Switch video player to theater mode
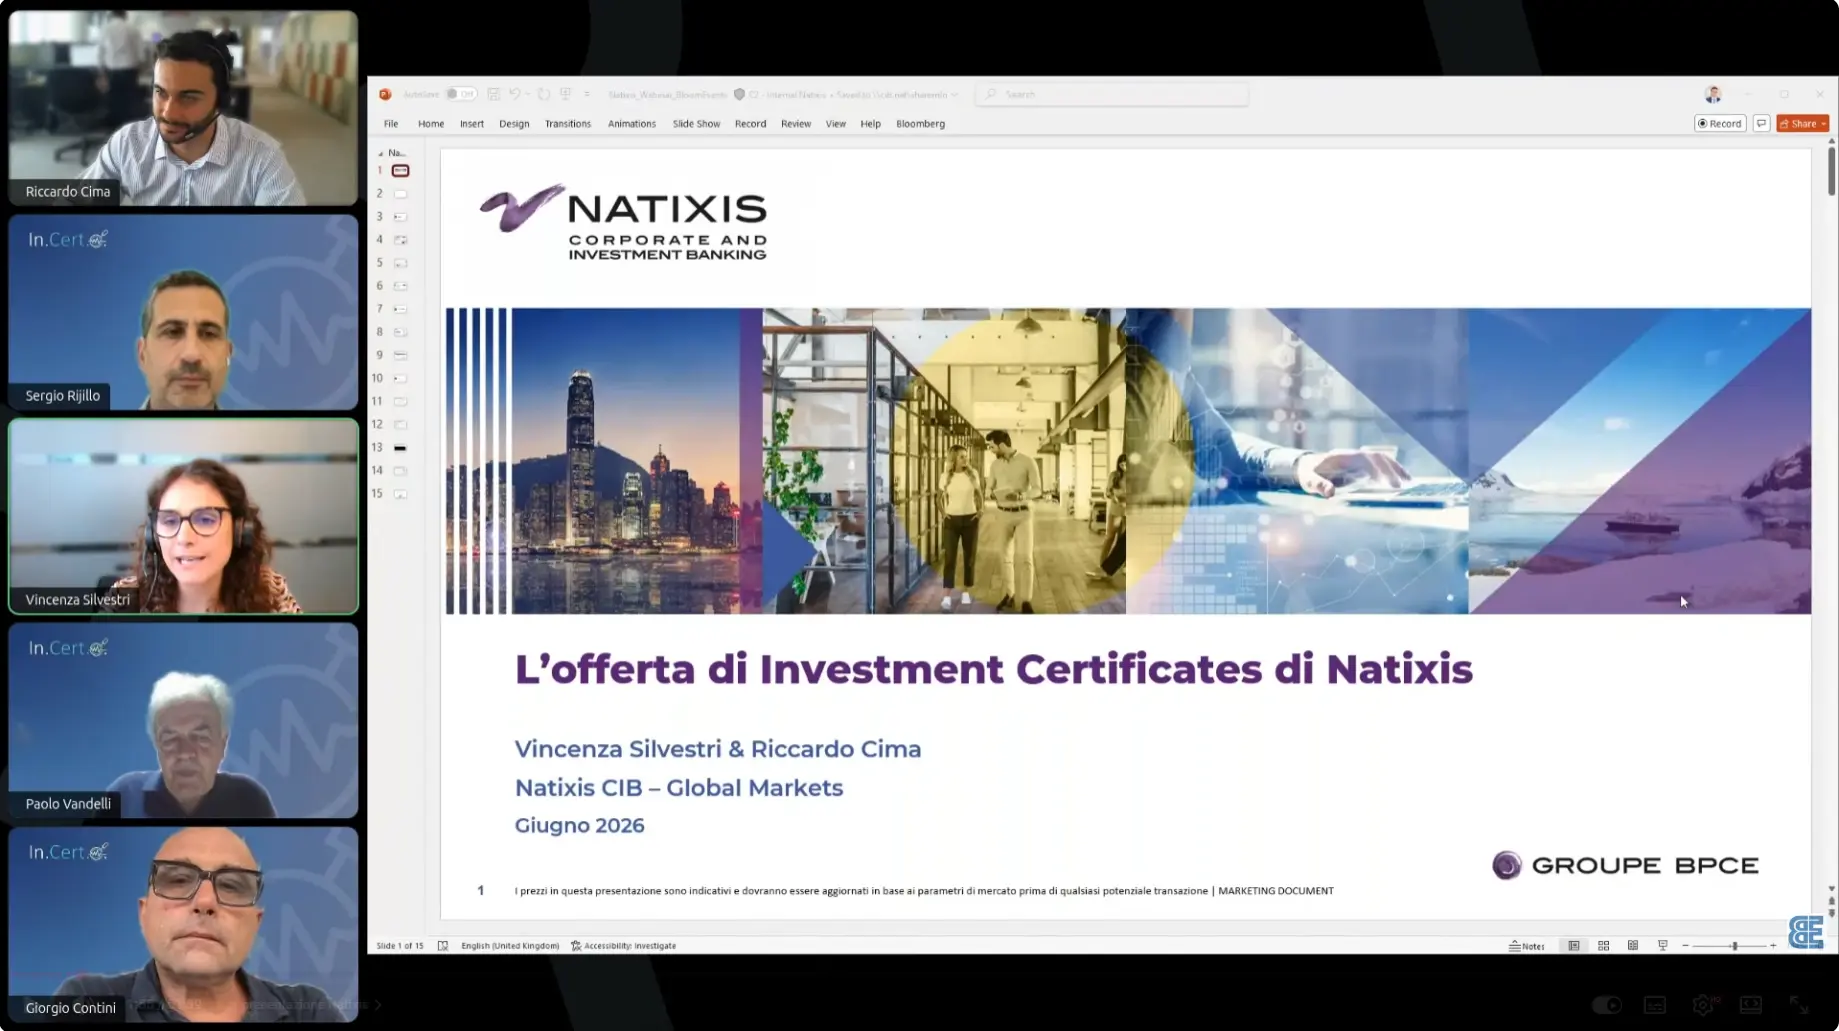1839x1031 pixels. pyautogui.click(x=1751, y=1005)
